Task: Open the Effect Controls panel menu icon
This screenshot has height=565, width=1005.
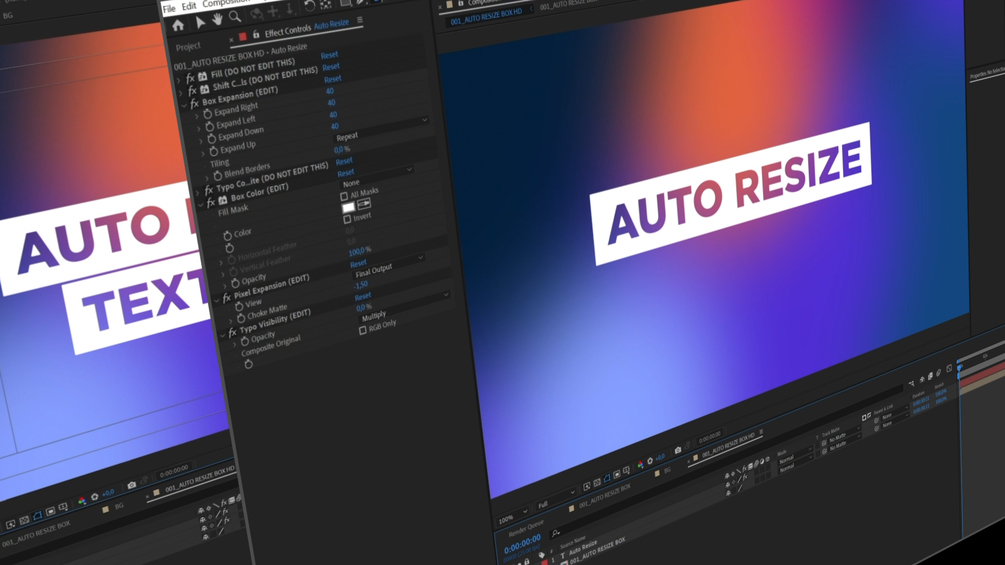Action: [360, 20]
